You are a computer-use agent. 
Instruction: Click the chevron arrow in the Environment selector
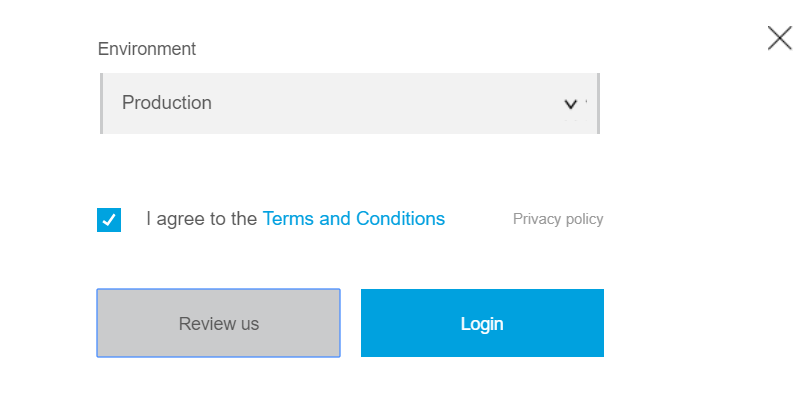571,103
